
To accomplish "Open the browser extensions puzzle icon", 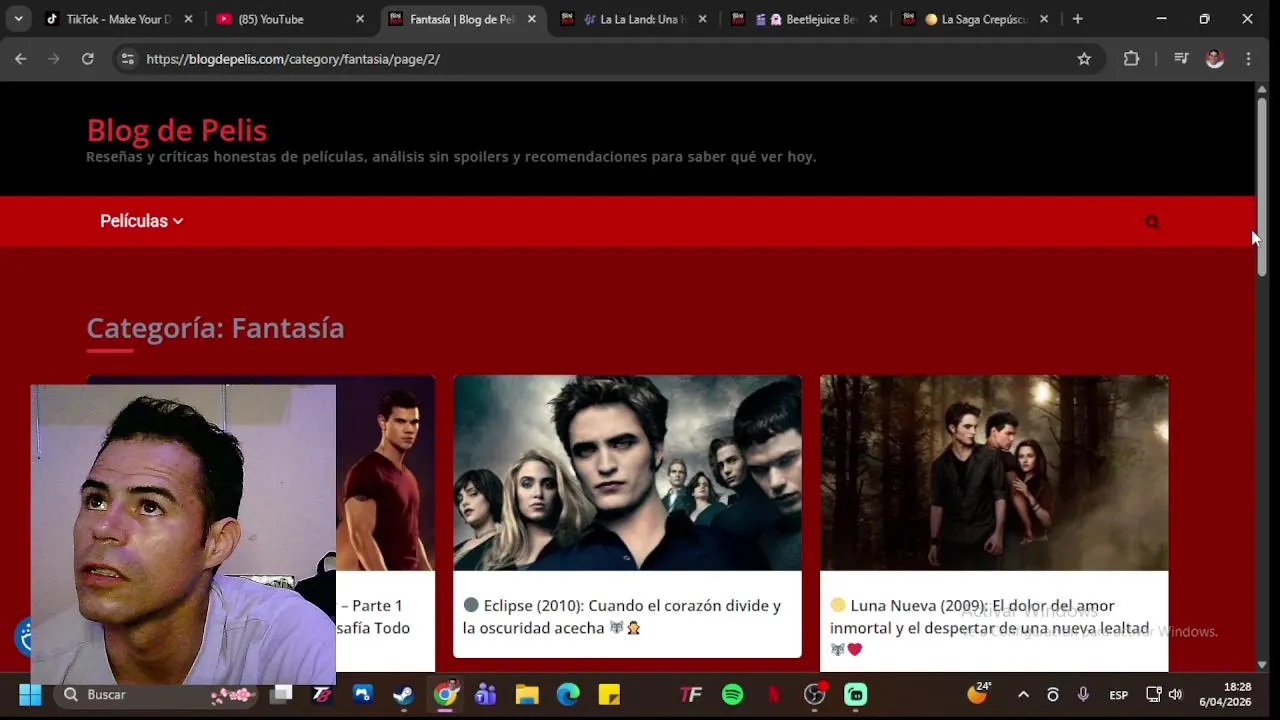I will point(1131,59).
